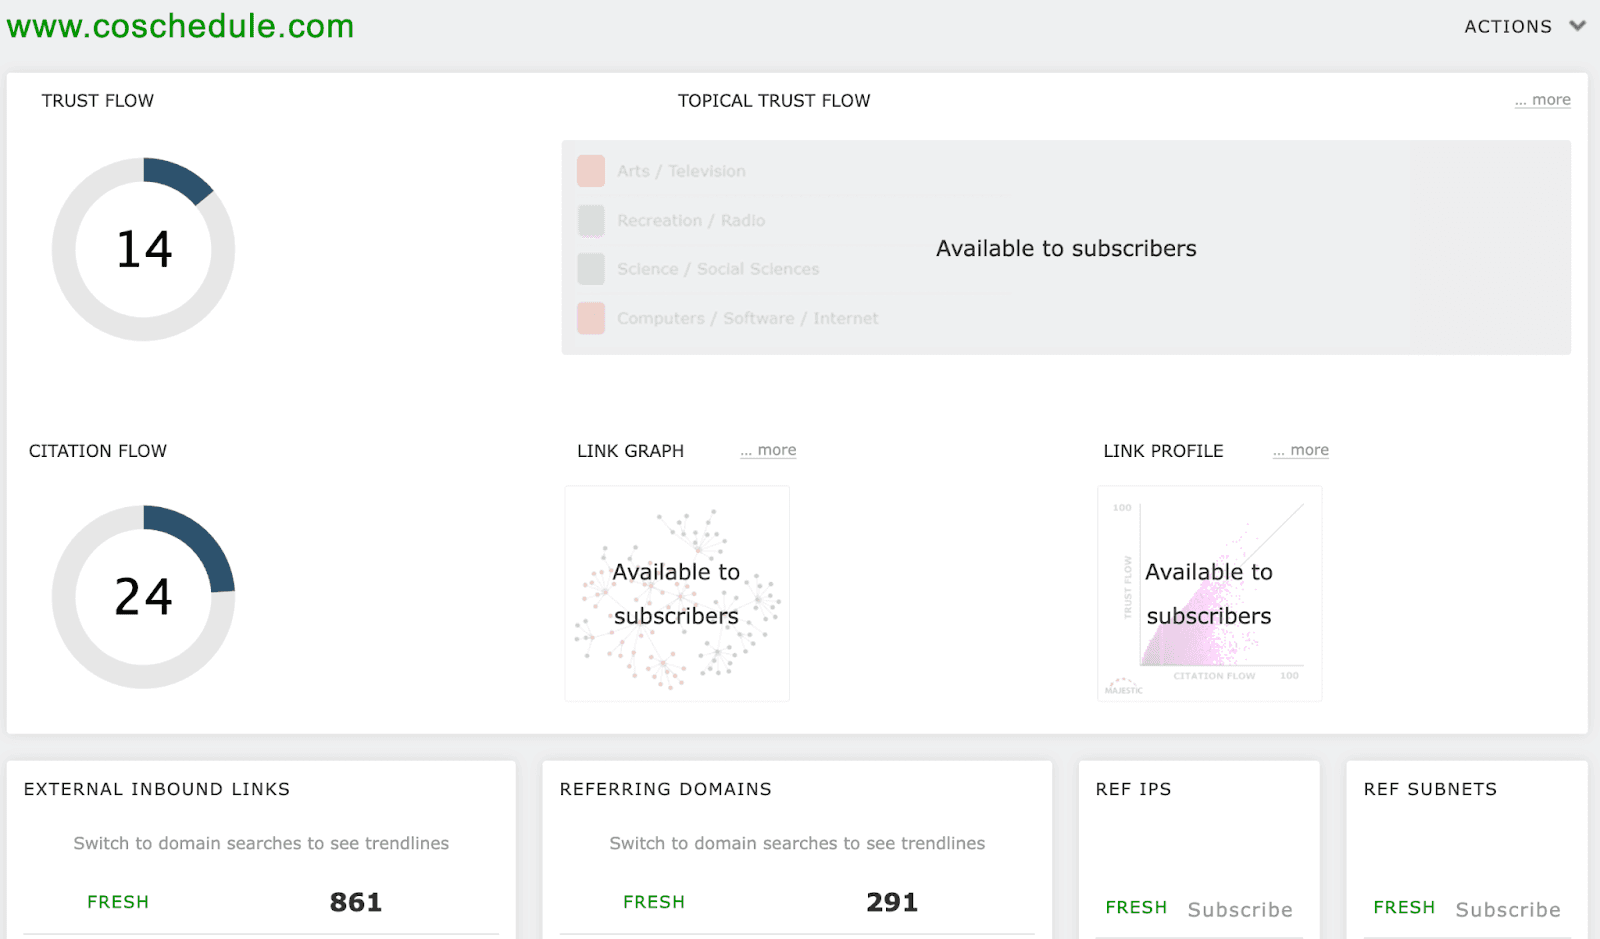Click the REF SUBNETS card title
1600x939 pixels.
(x=1430, y=789)
